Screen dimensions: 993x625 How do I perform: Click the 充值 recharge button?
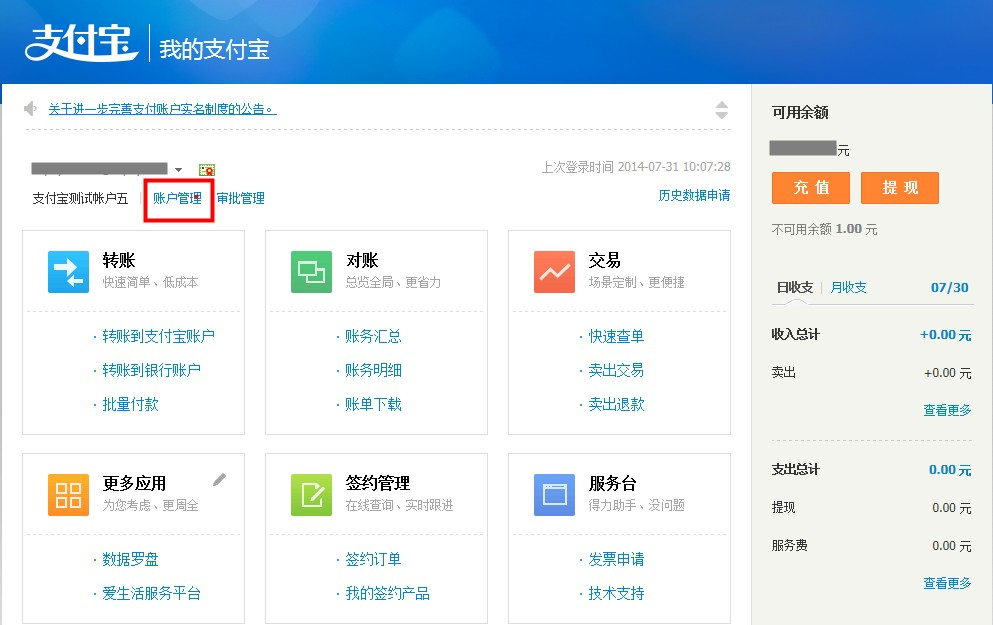(x=811, y=187)
